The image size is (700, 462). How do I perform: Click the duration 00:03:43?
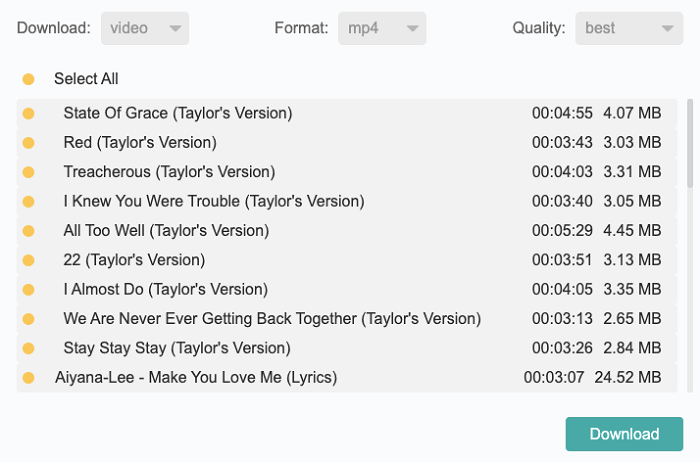click(562, 142)
